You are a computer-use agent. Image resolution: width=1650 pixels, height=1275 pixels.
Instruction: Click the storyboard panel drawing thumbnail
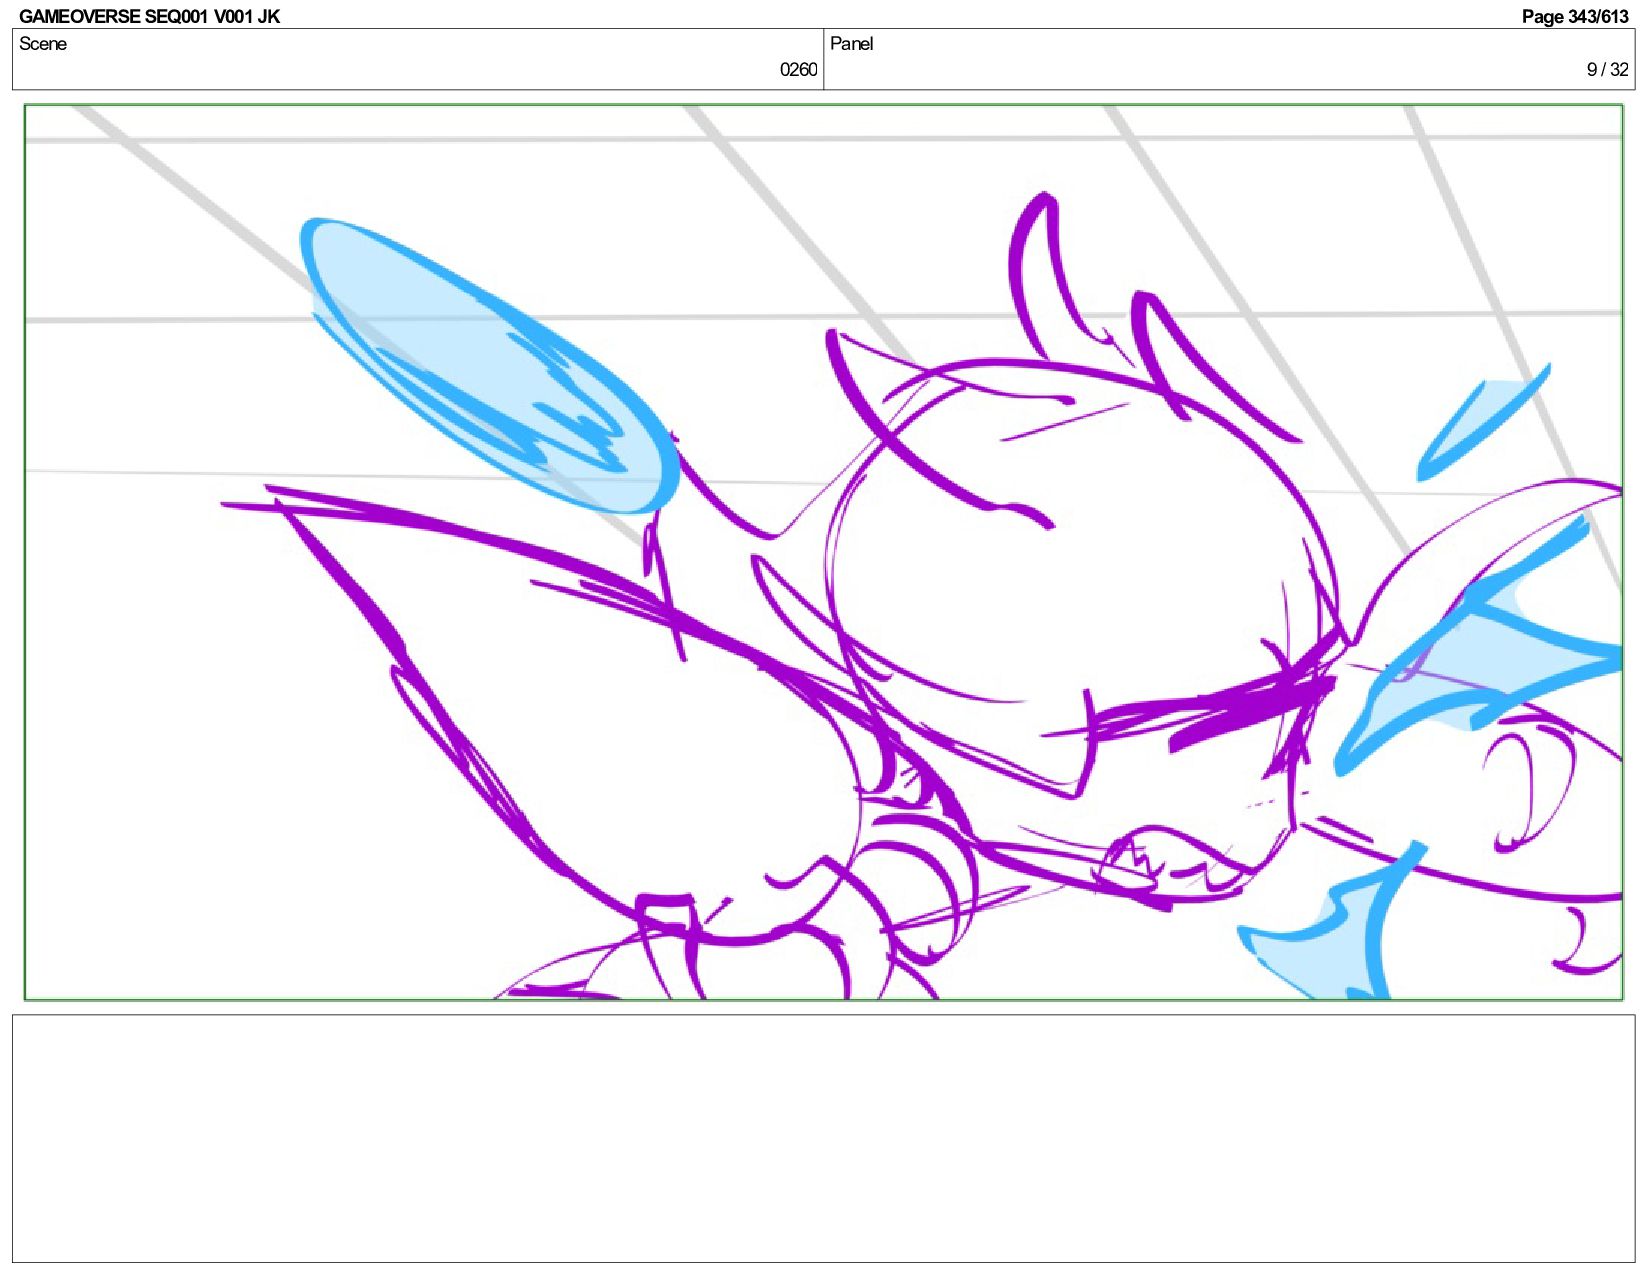[x=823, y=552]
